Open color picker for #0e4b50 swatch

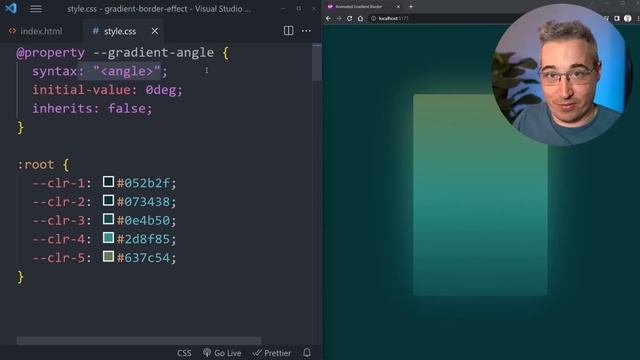pyautogui.click(x=108, y=219)
